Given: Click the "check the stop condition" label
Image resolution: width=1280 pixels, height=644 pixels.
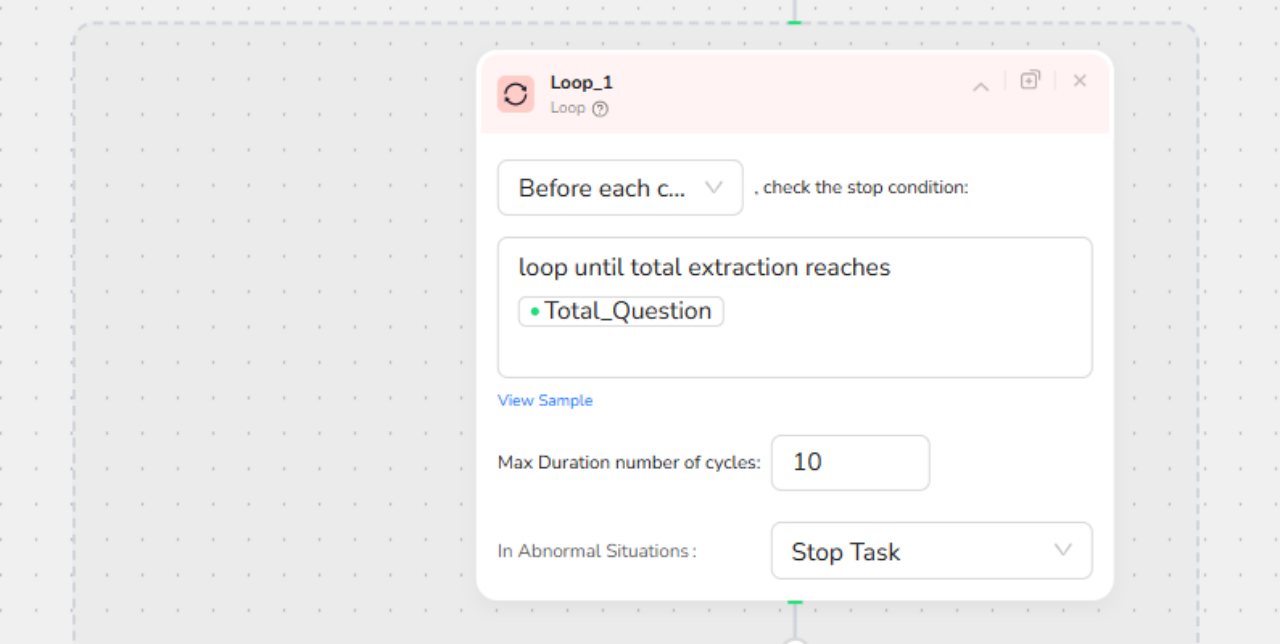Looking at the screenshot, I should pos(861,187).
